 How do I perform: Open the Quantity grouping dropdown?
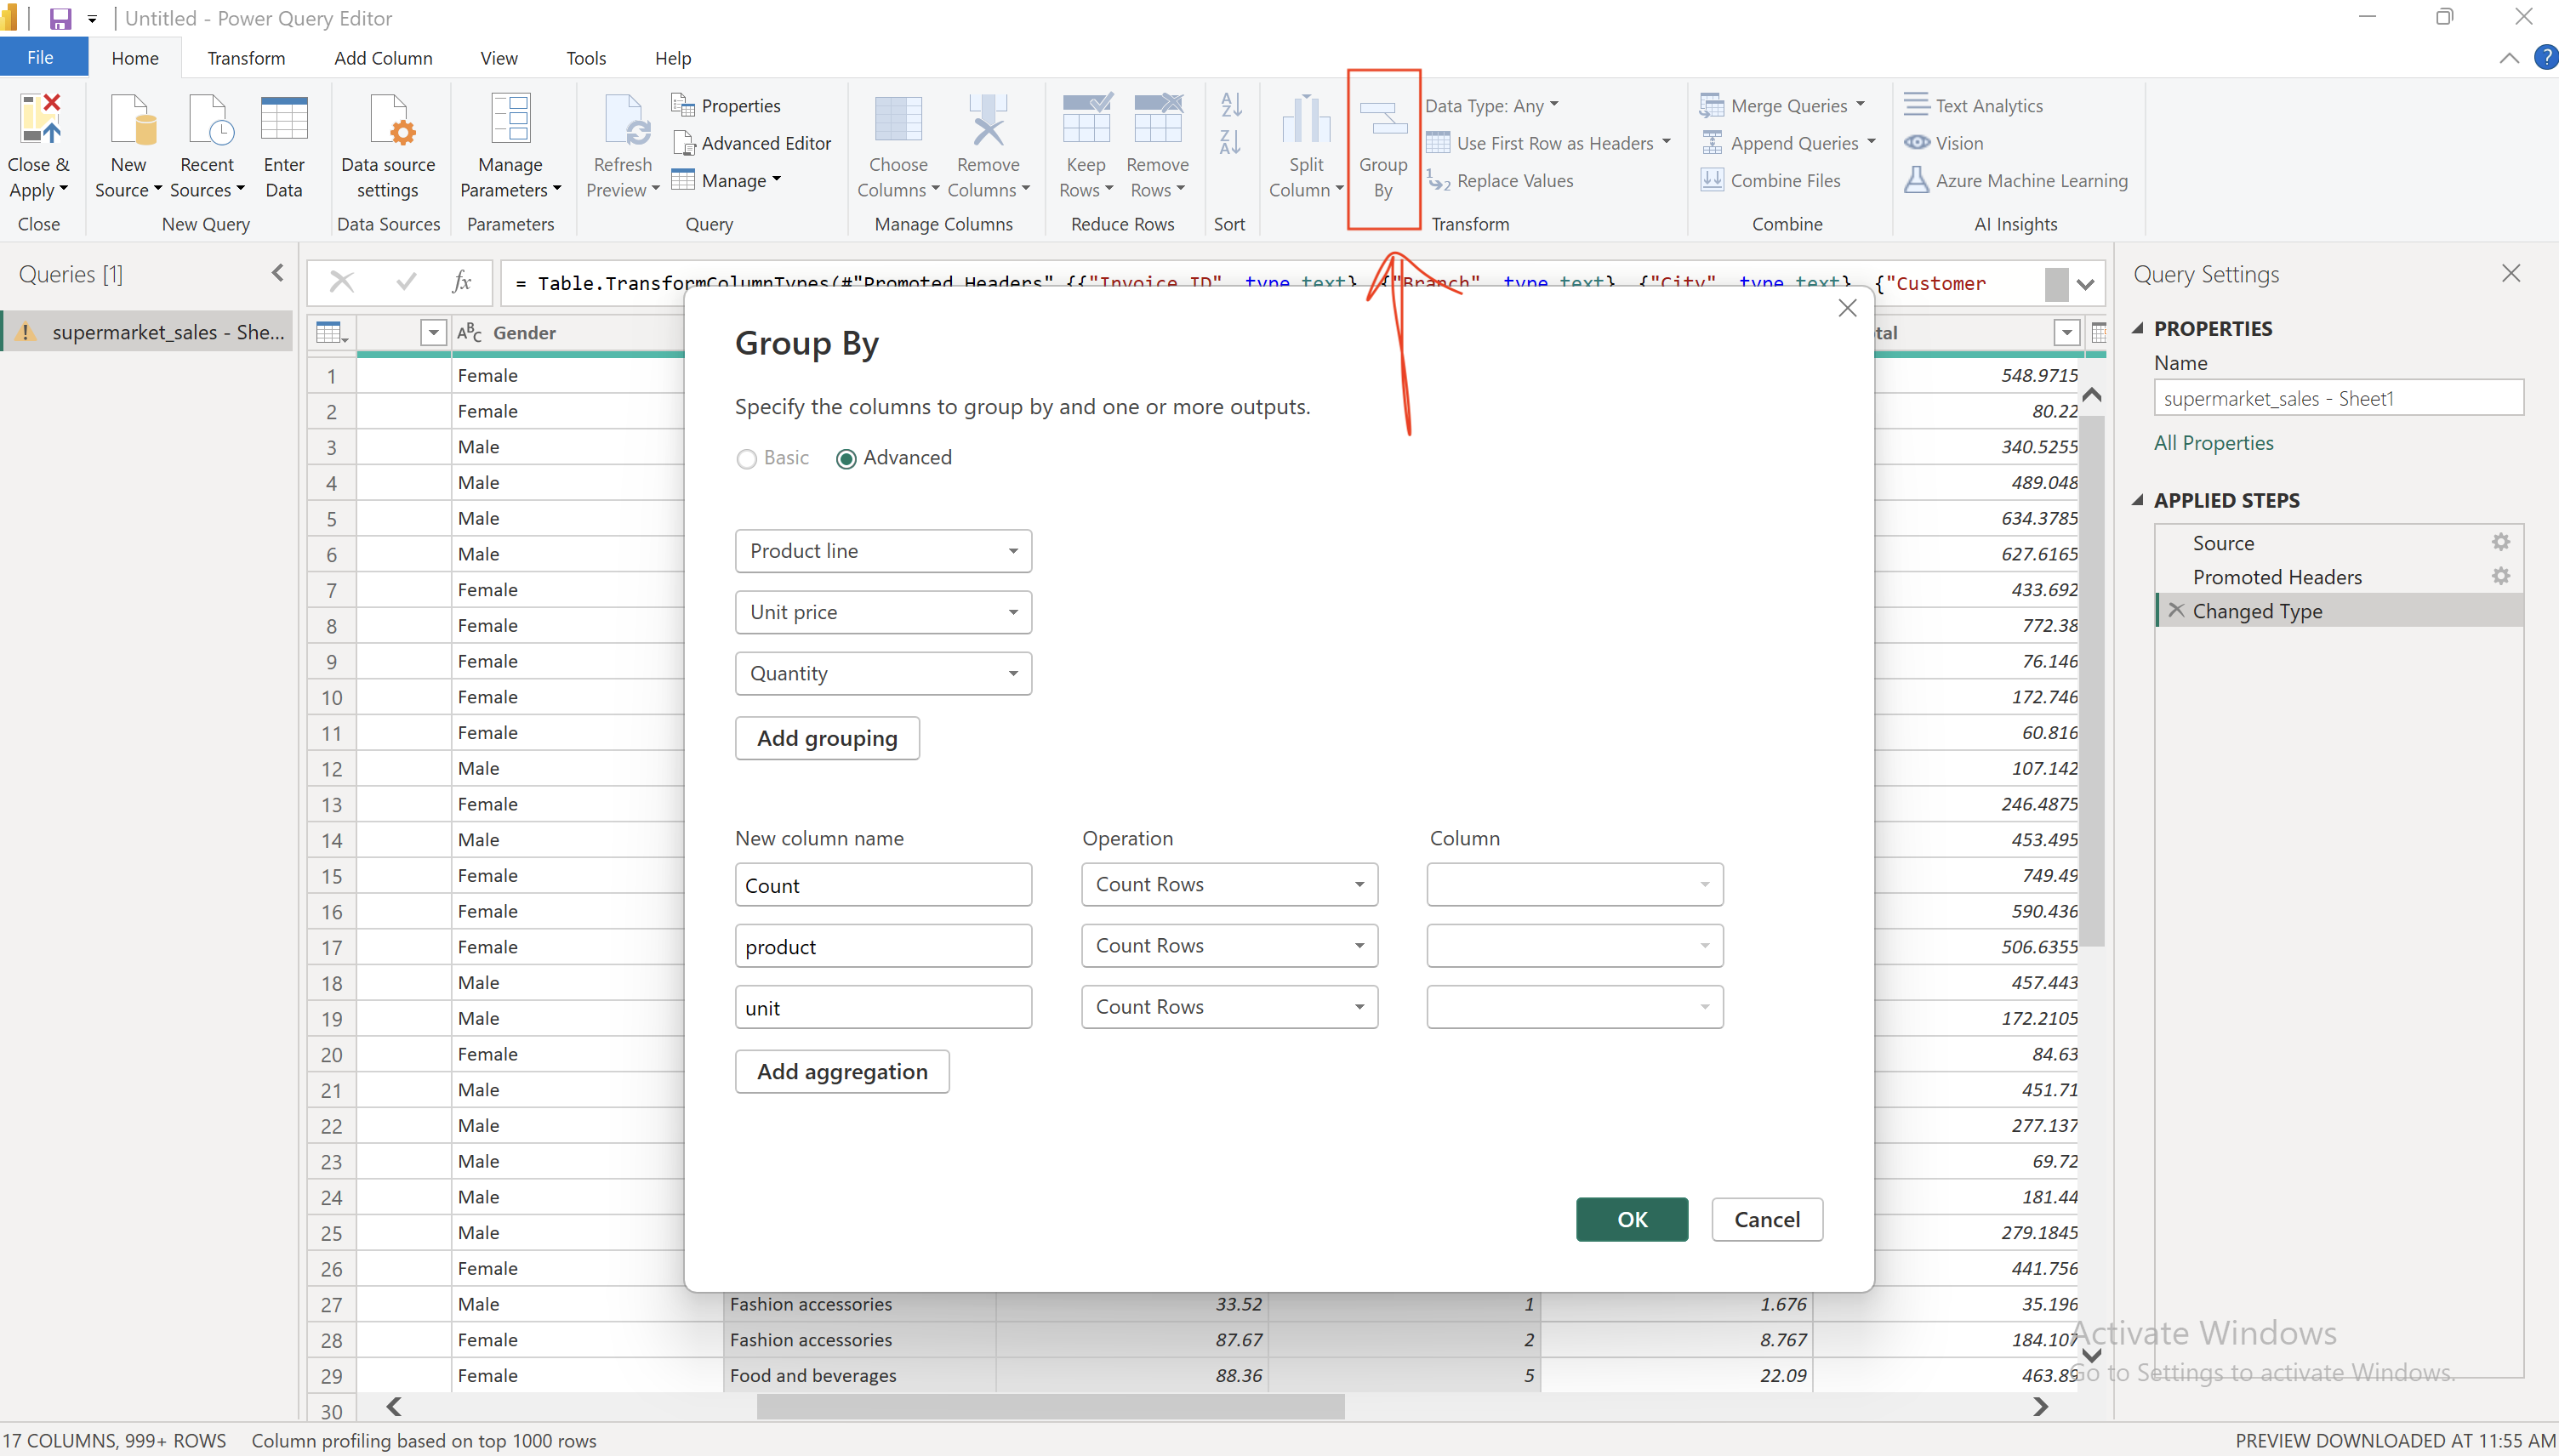coord(883,673)
